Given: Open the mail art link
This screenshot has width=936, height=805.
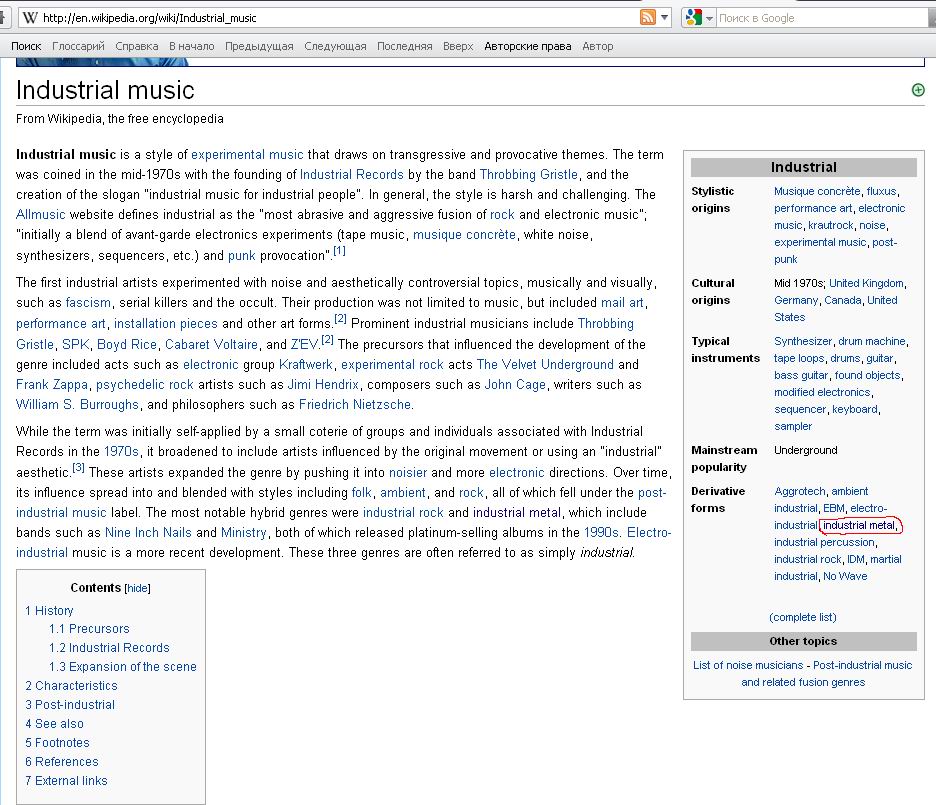Looking at the screenshot, I should point(623,303).
